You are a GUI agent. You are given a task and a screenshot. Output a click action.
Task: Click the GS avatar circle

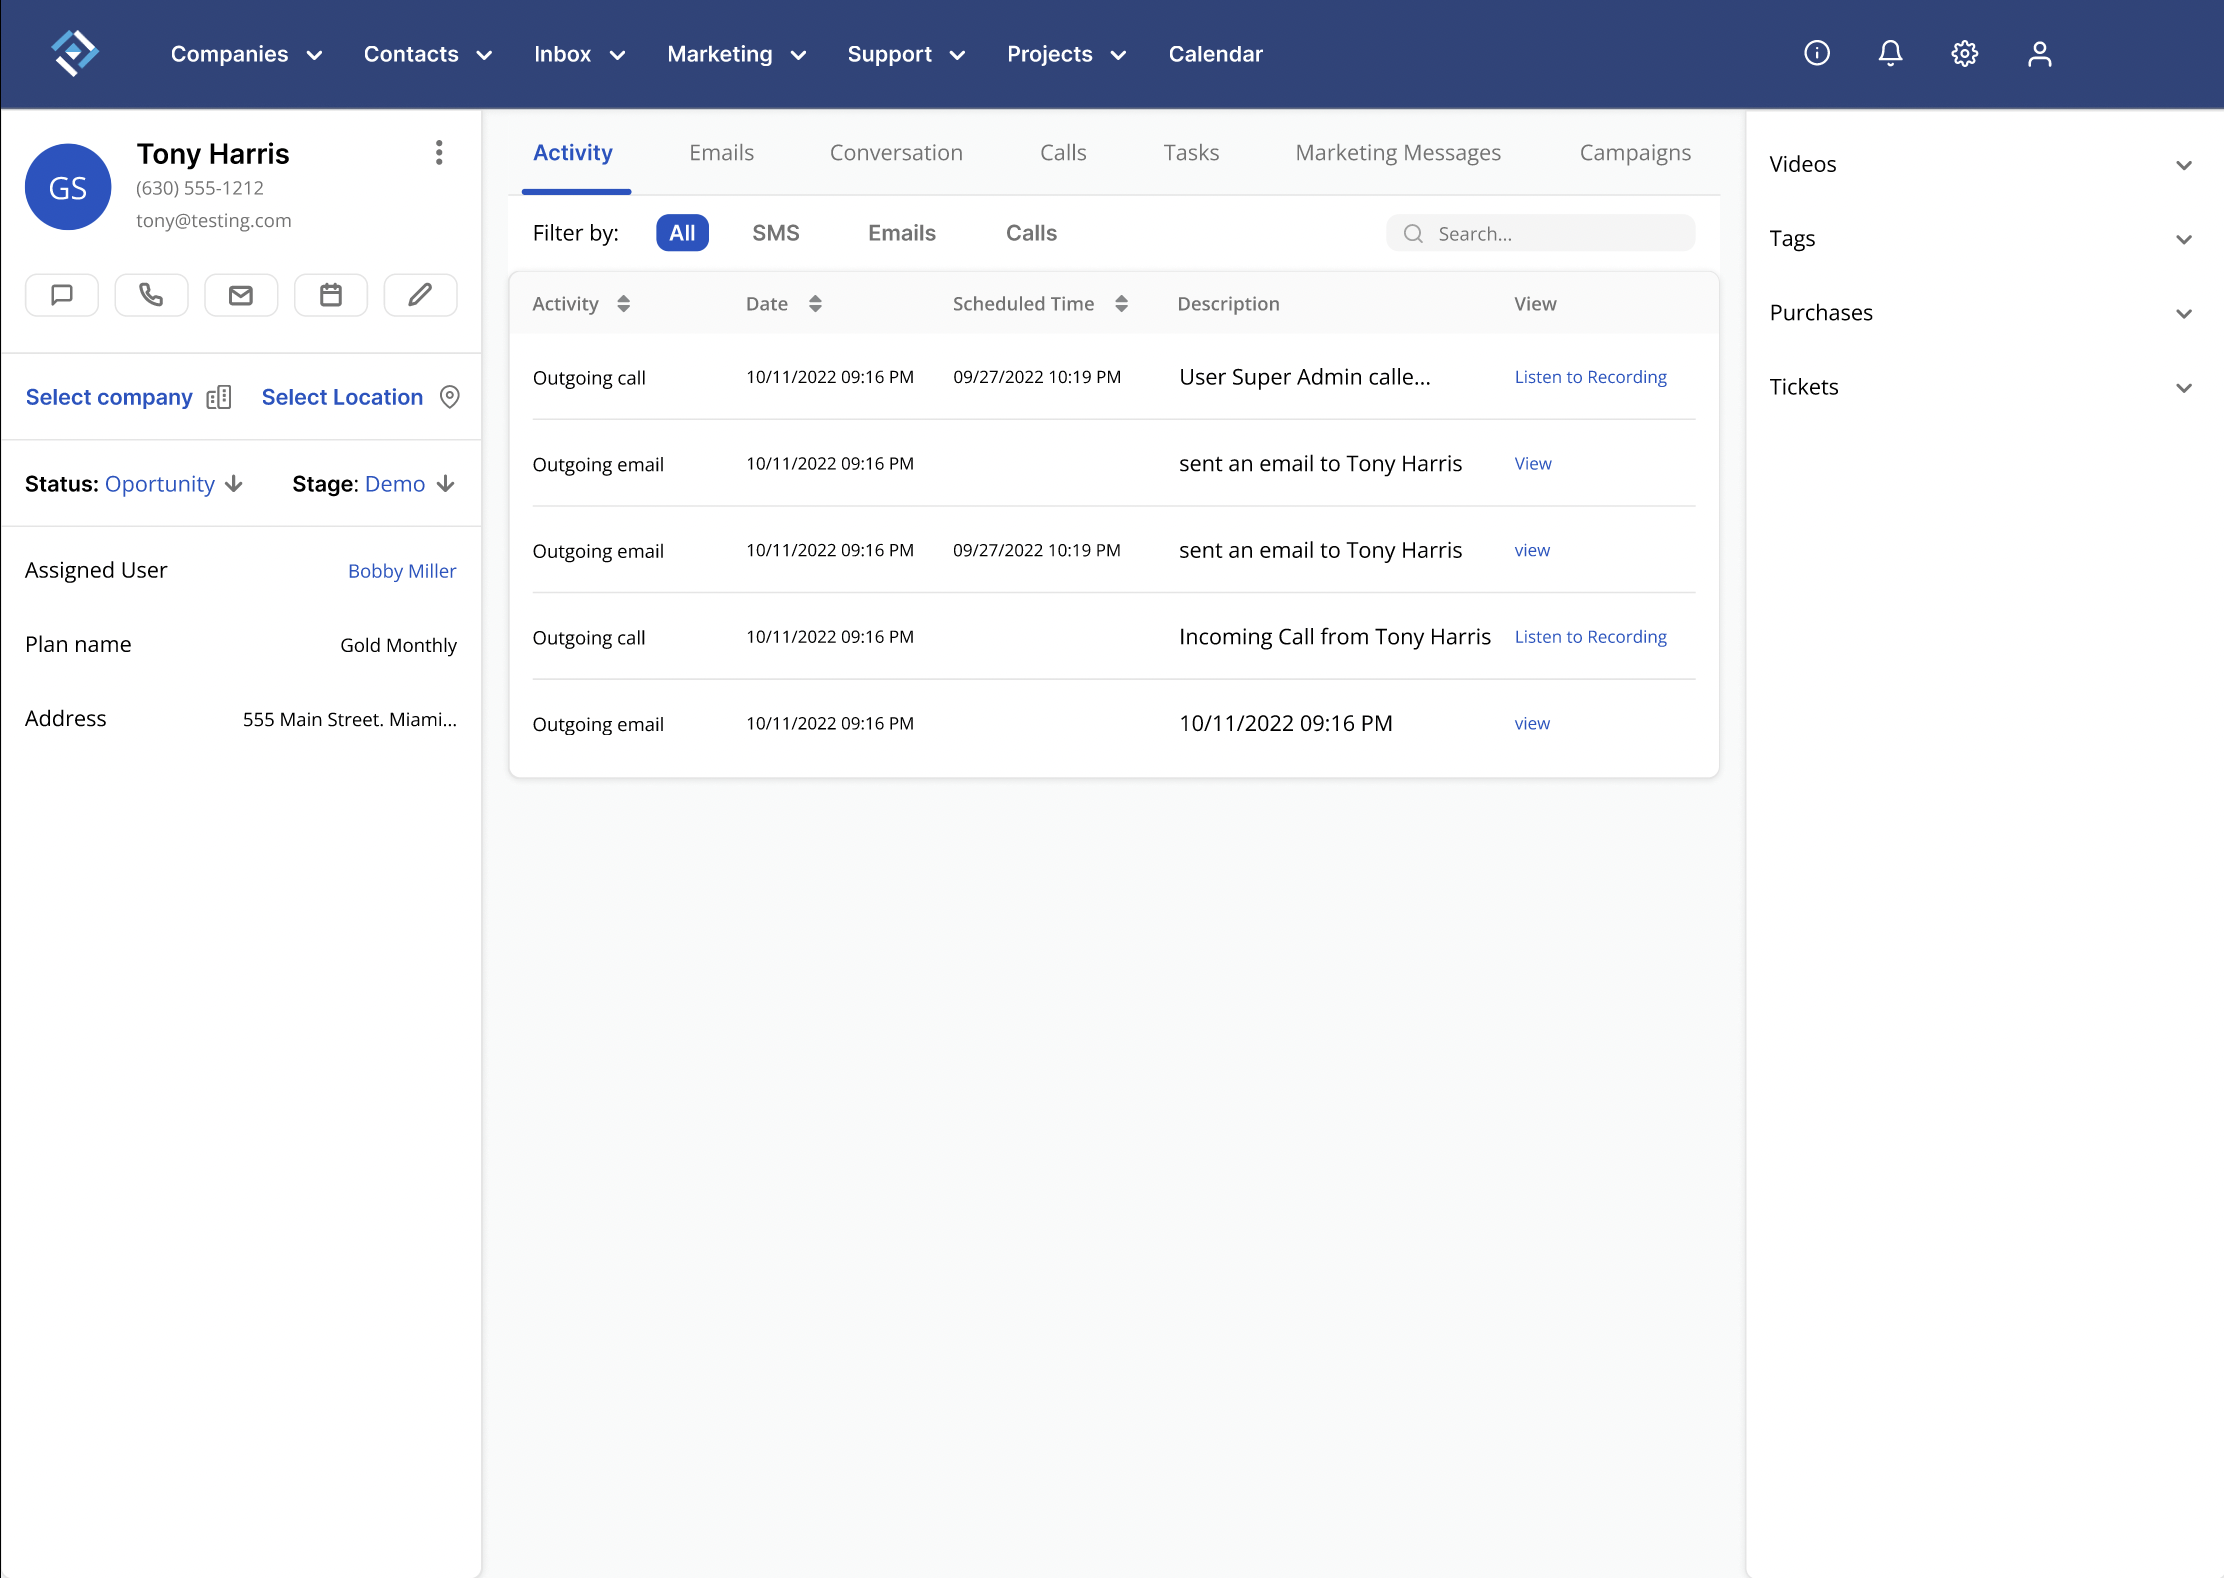[68, 187]
